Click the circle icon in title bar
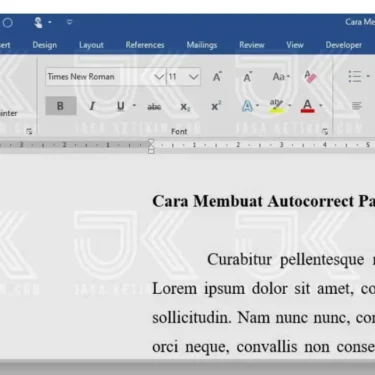Viewport: 375px width, 375px height. [x=8, y=23]
